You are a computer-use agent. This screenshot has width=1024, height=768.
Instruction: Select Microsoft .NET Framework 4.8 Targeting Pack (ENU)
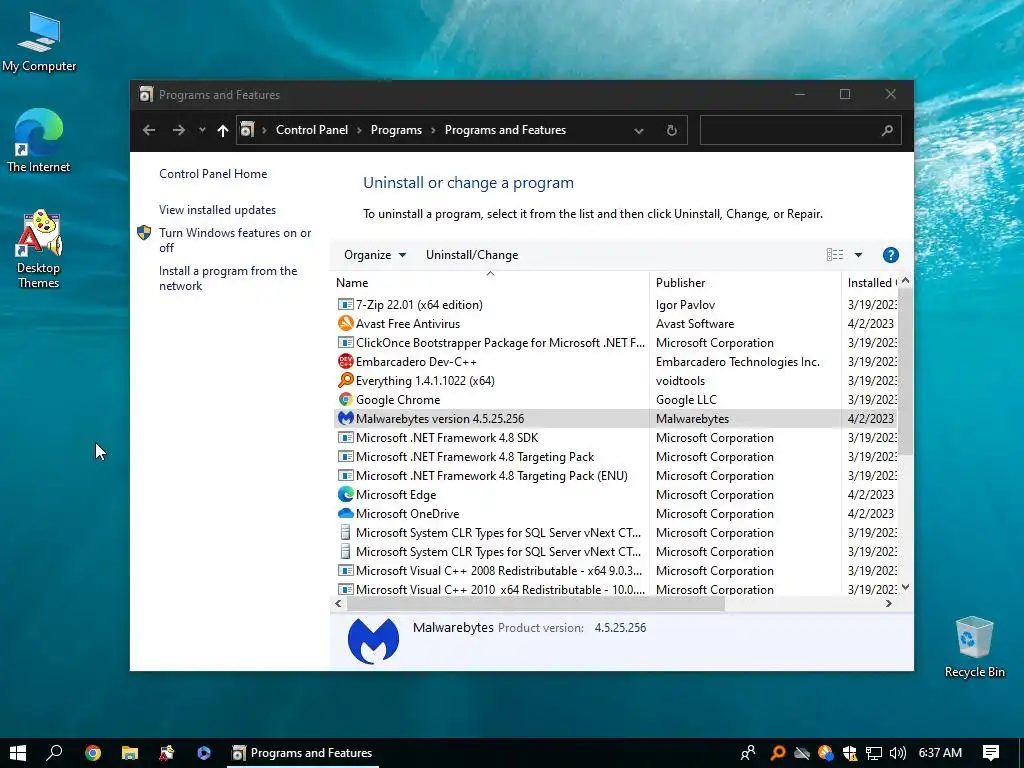(x=615, y=475)
